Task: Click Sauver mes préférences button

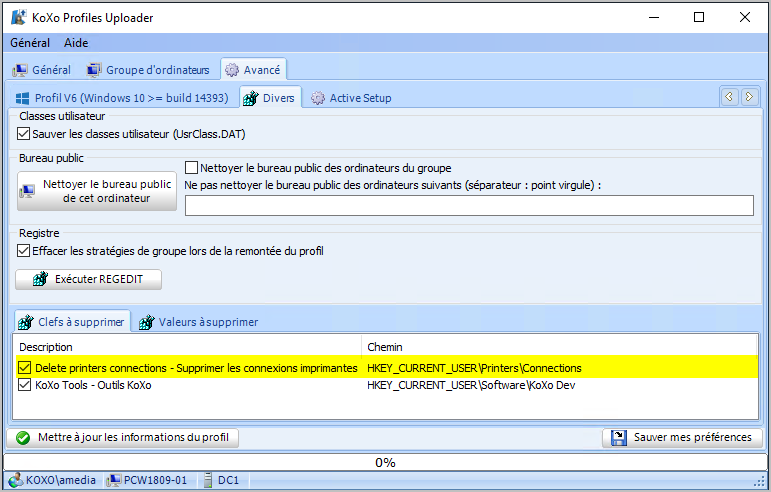Action: pyautogui.click(x=682, y=437)
